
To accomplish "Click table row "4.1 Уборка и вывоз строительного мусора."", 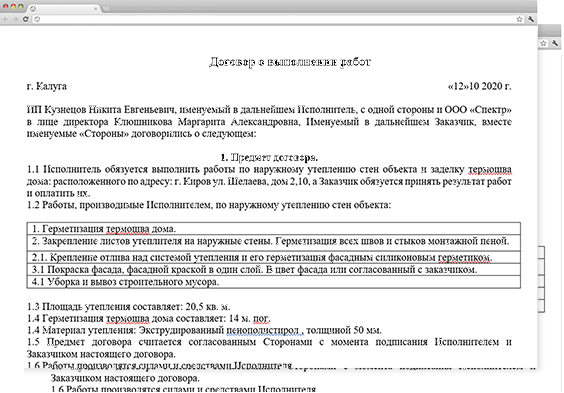I will coord(273,282).
